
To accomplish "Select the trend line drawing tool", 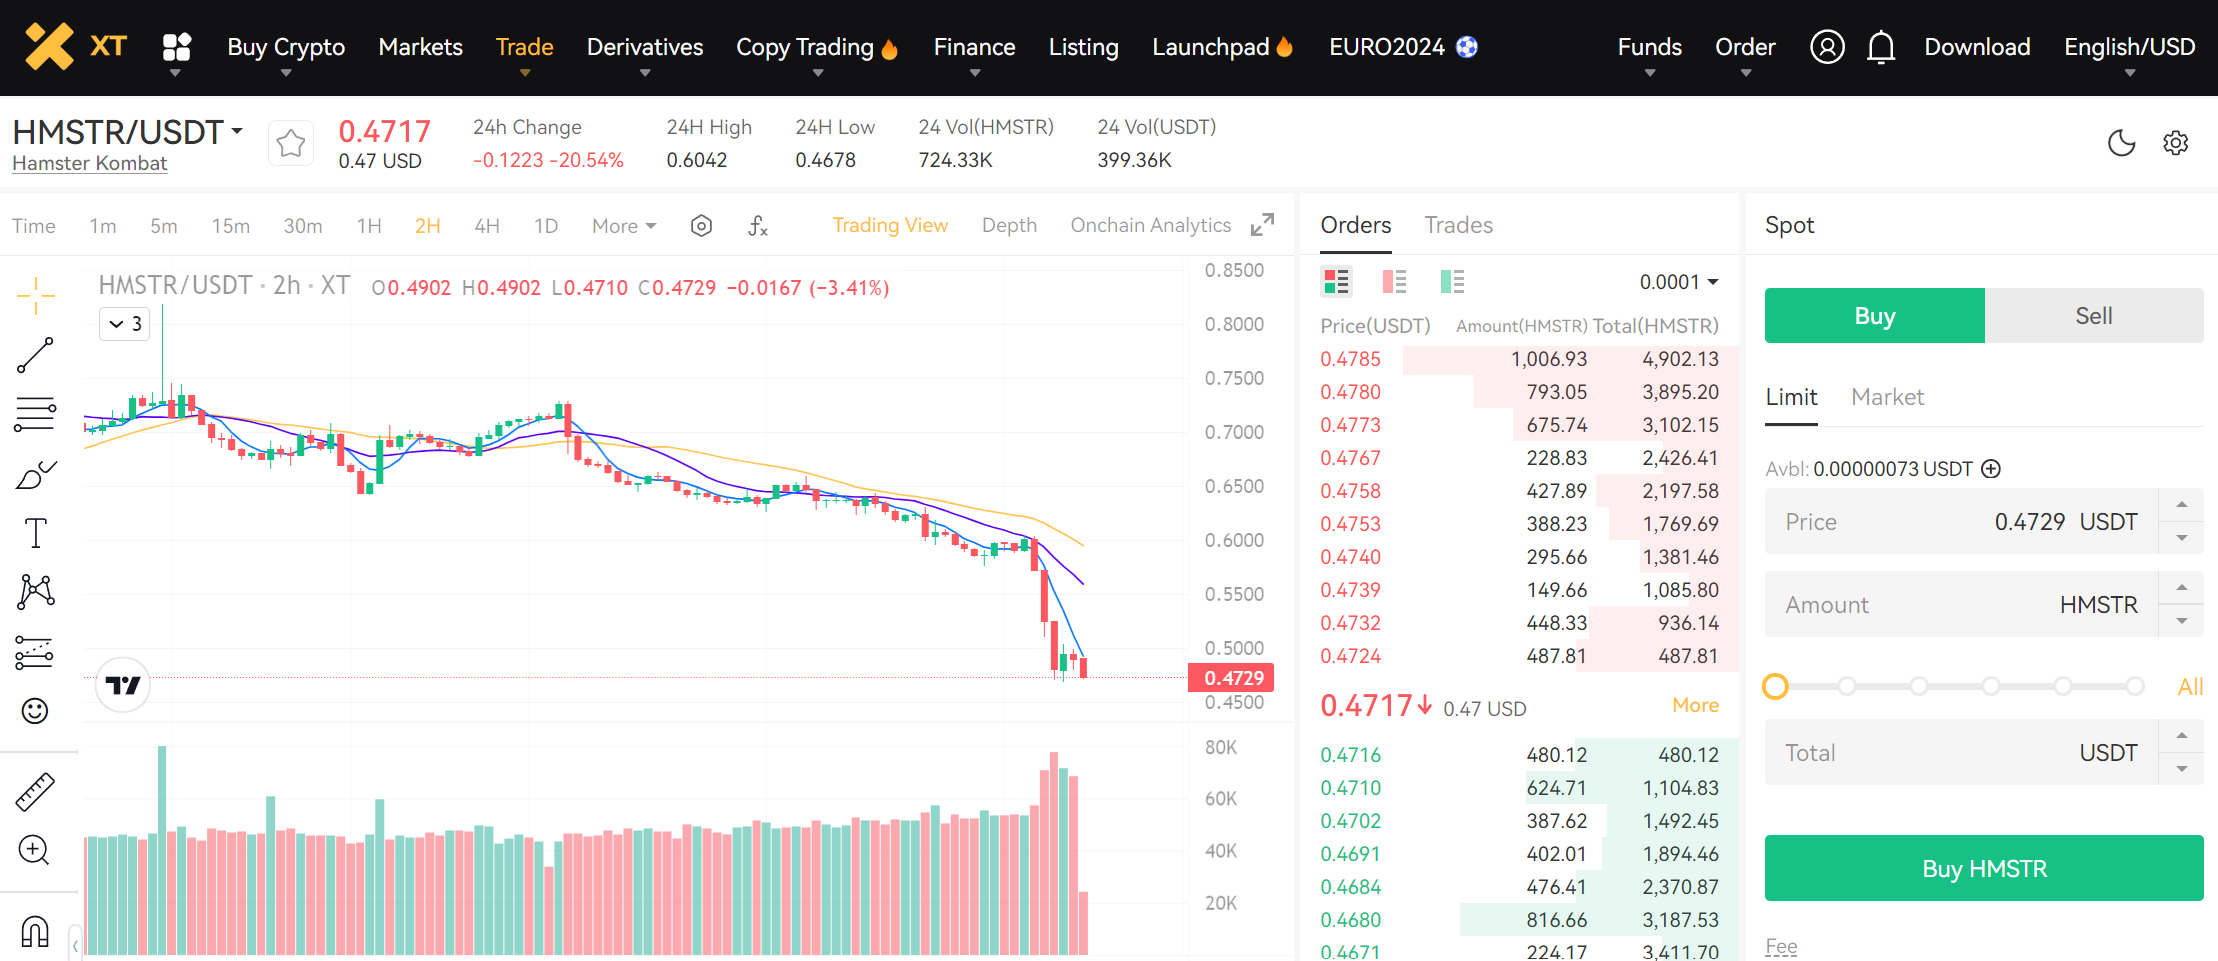I will click(x=35, y=355).
